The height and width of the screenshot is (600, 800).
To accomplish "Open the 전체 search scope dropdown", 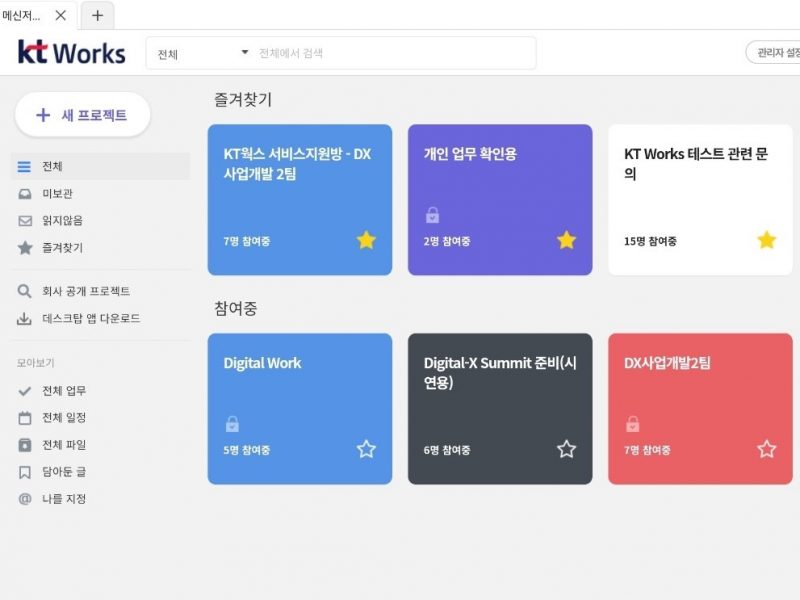I will click(x=203, y=53).
